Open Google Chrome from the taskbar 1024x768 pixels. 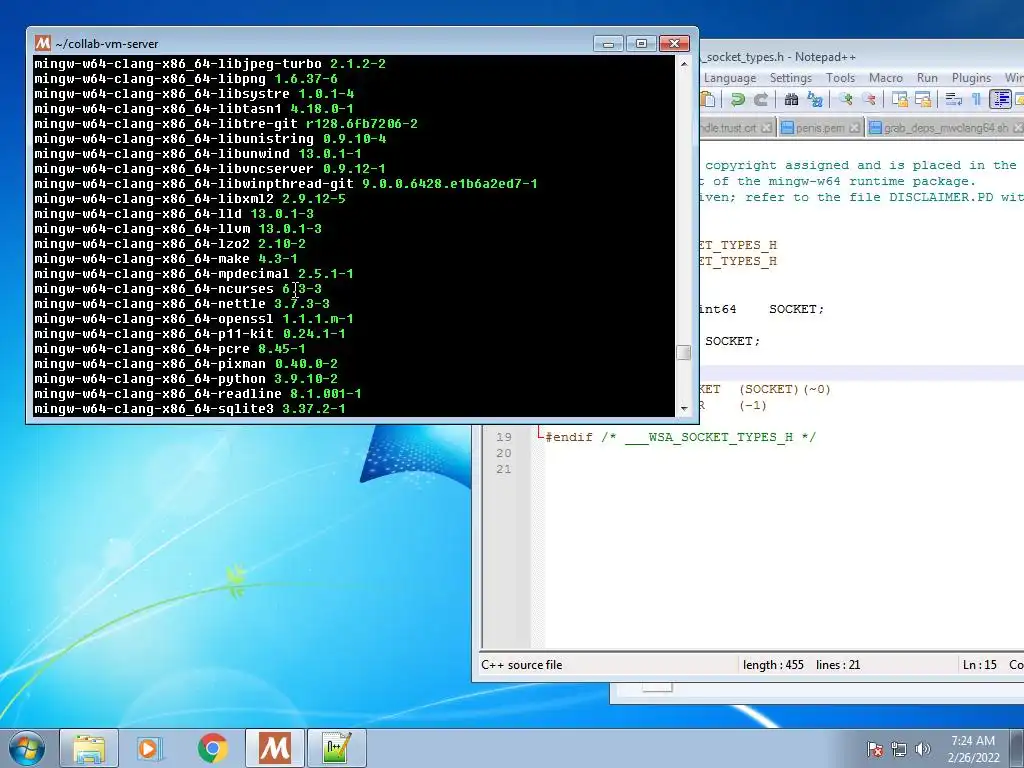[x=212, y=748]
